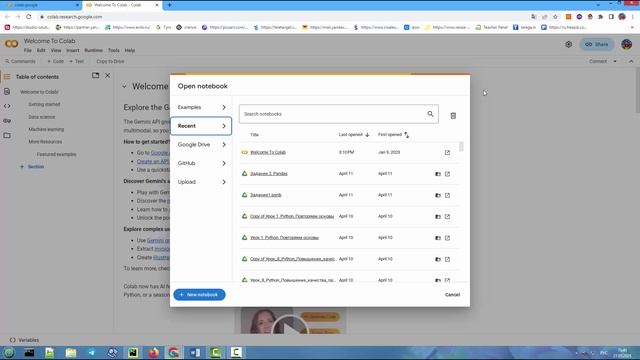
Task: Click the delete notebooks trash icon
Action: (x=453, y=116)
